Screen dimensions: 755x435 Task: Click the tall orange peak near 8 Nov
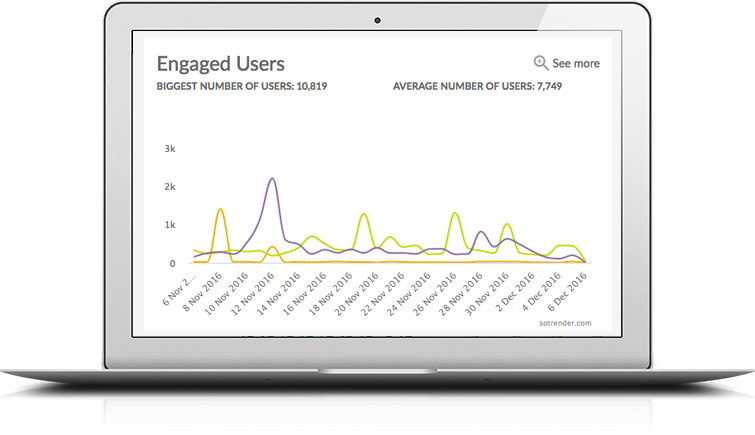(220, 210)
